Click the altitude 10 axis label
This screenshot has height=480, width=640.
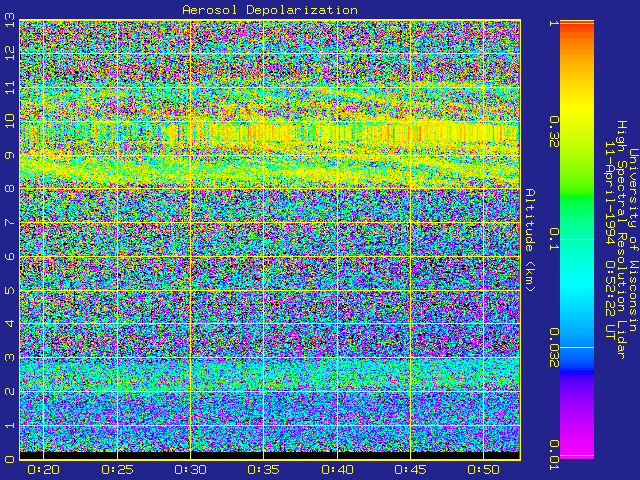[10, 121]
